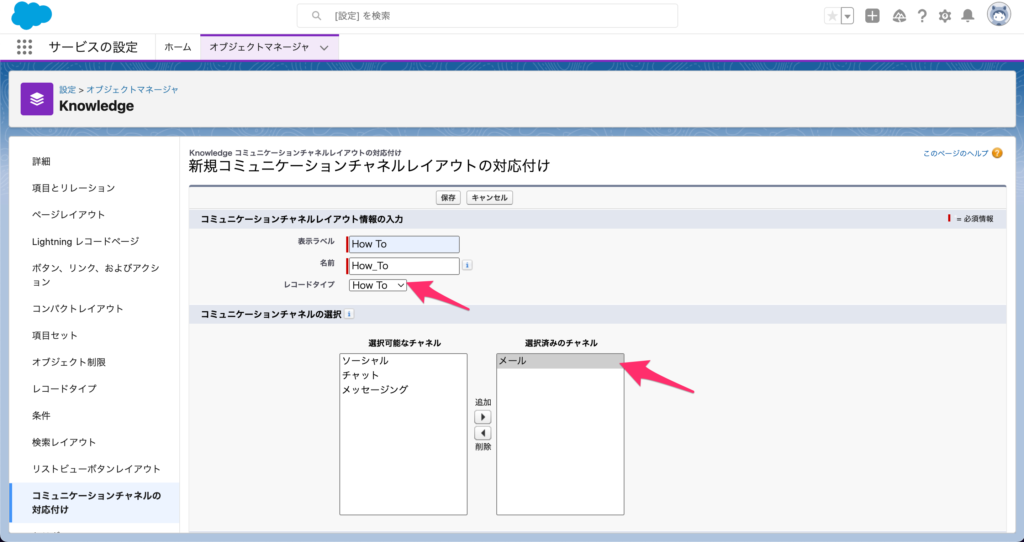
Task: Click the Trailhead guidance icon
Action: pos(899,16)
